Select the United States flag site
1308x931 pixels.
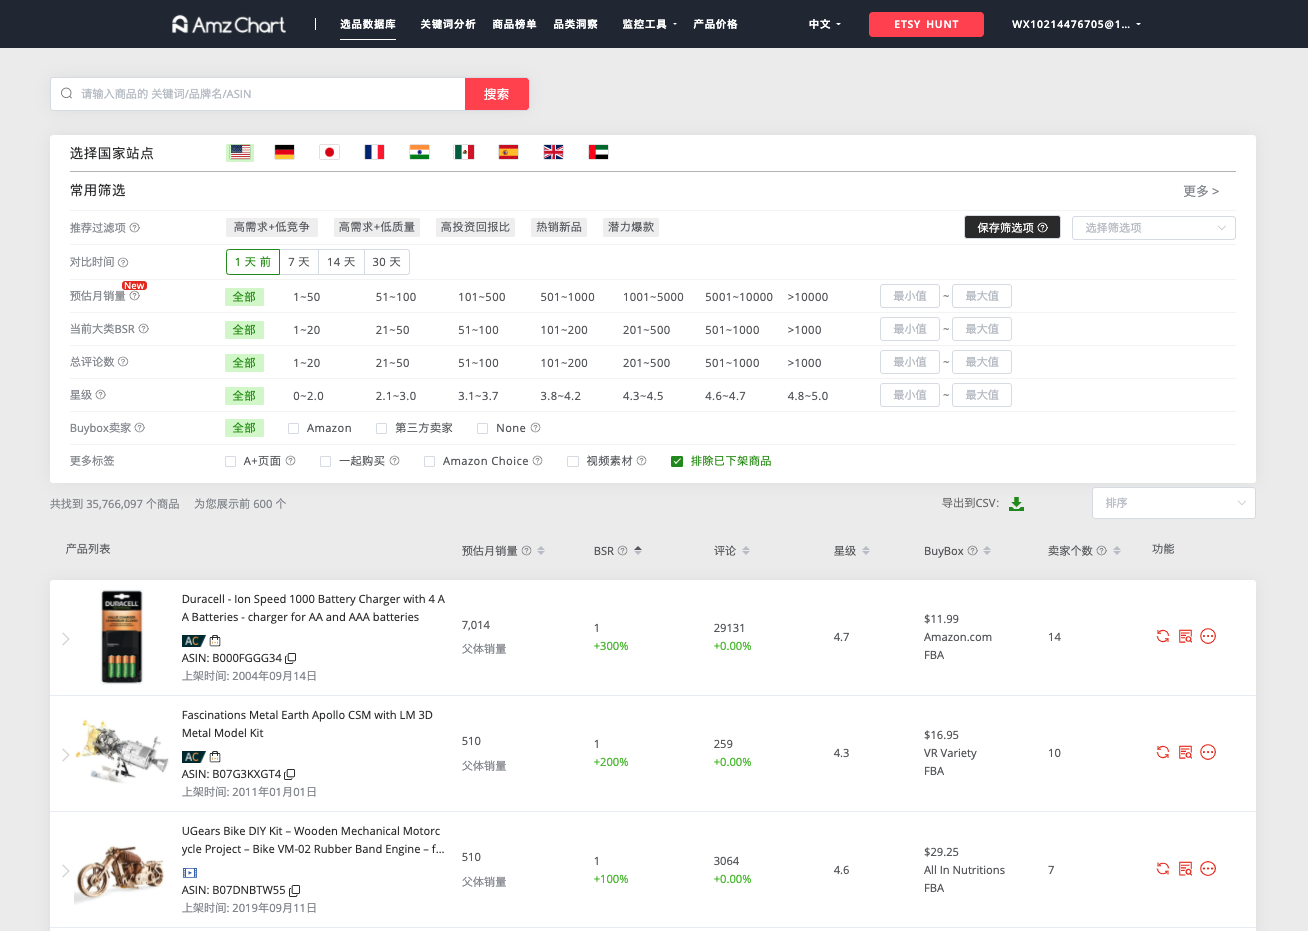point(240,152)
